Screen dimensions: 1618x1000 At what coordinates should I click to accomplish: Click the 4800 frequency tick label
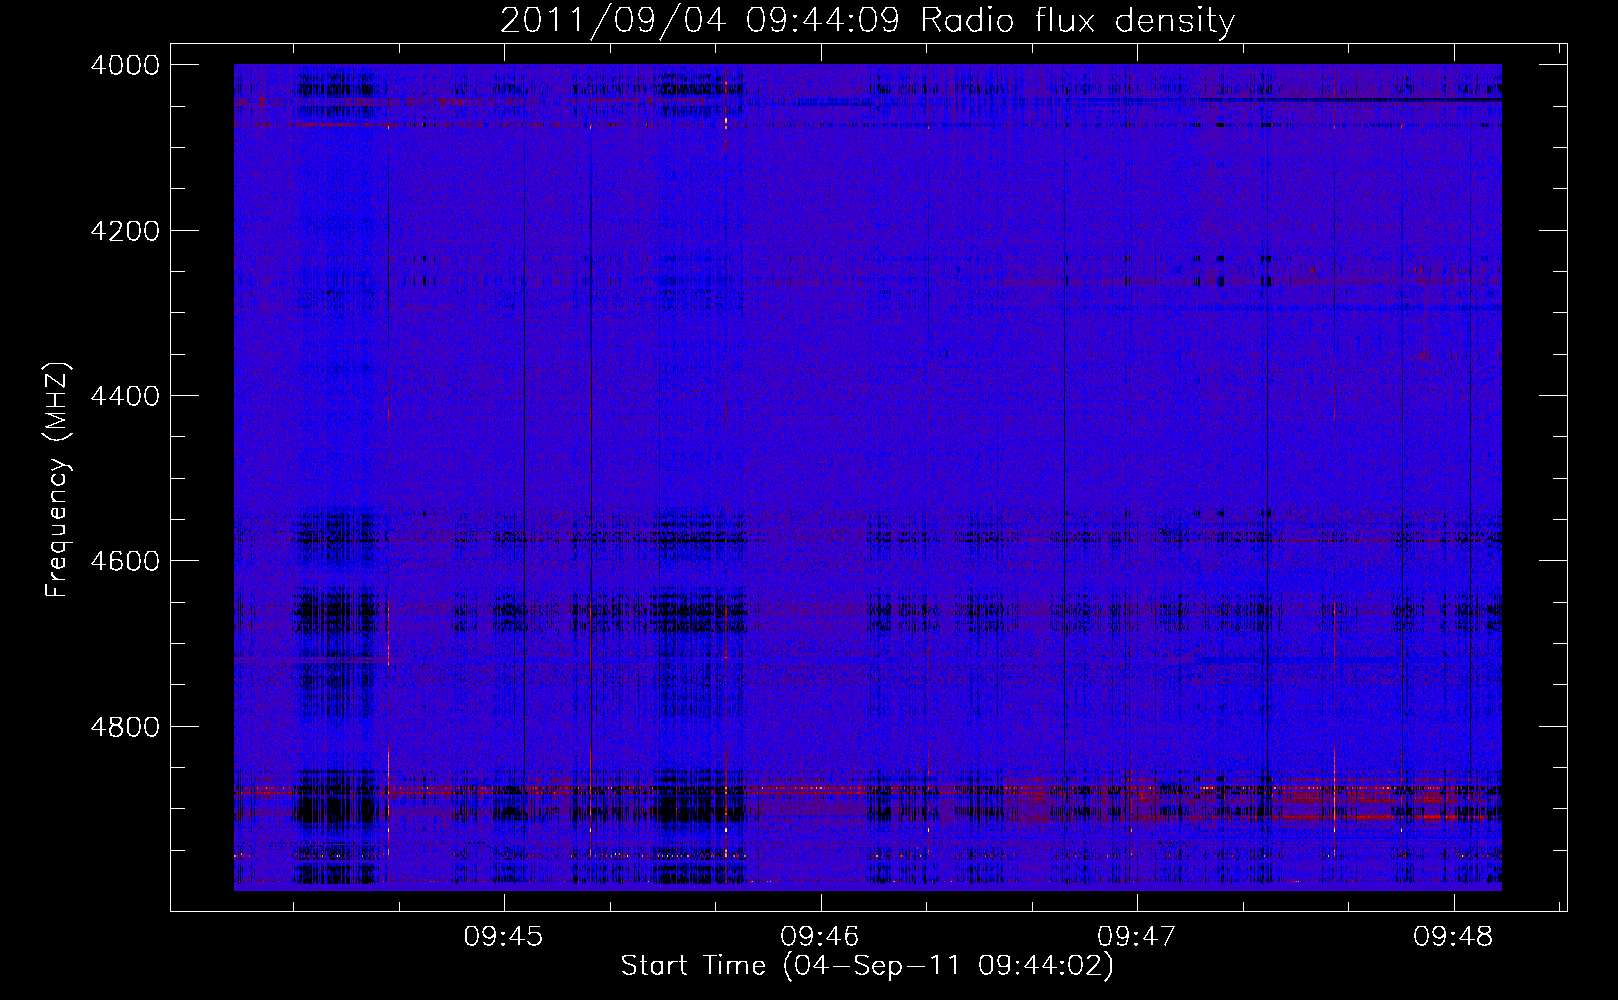(x=125, y=726)
